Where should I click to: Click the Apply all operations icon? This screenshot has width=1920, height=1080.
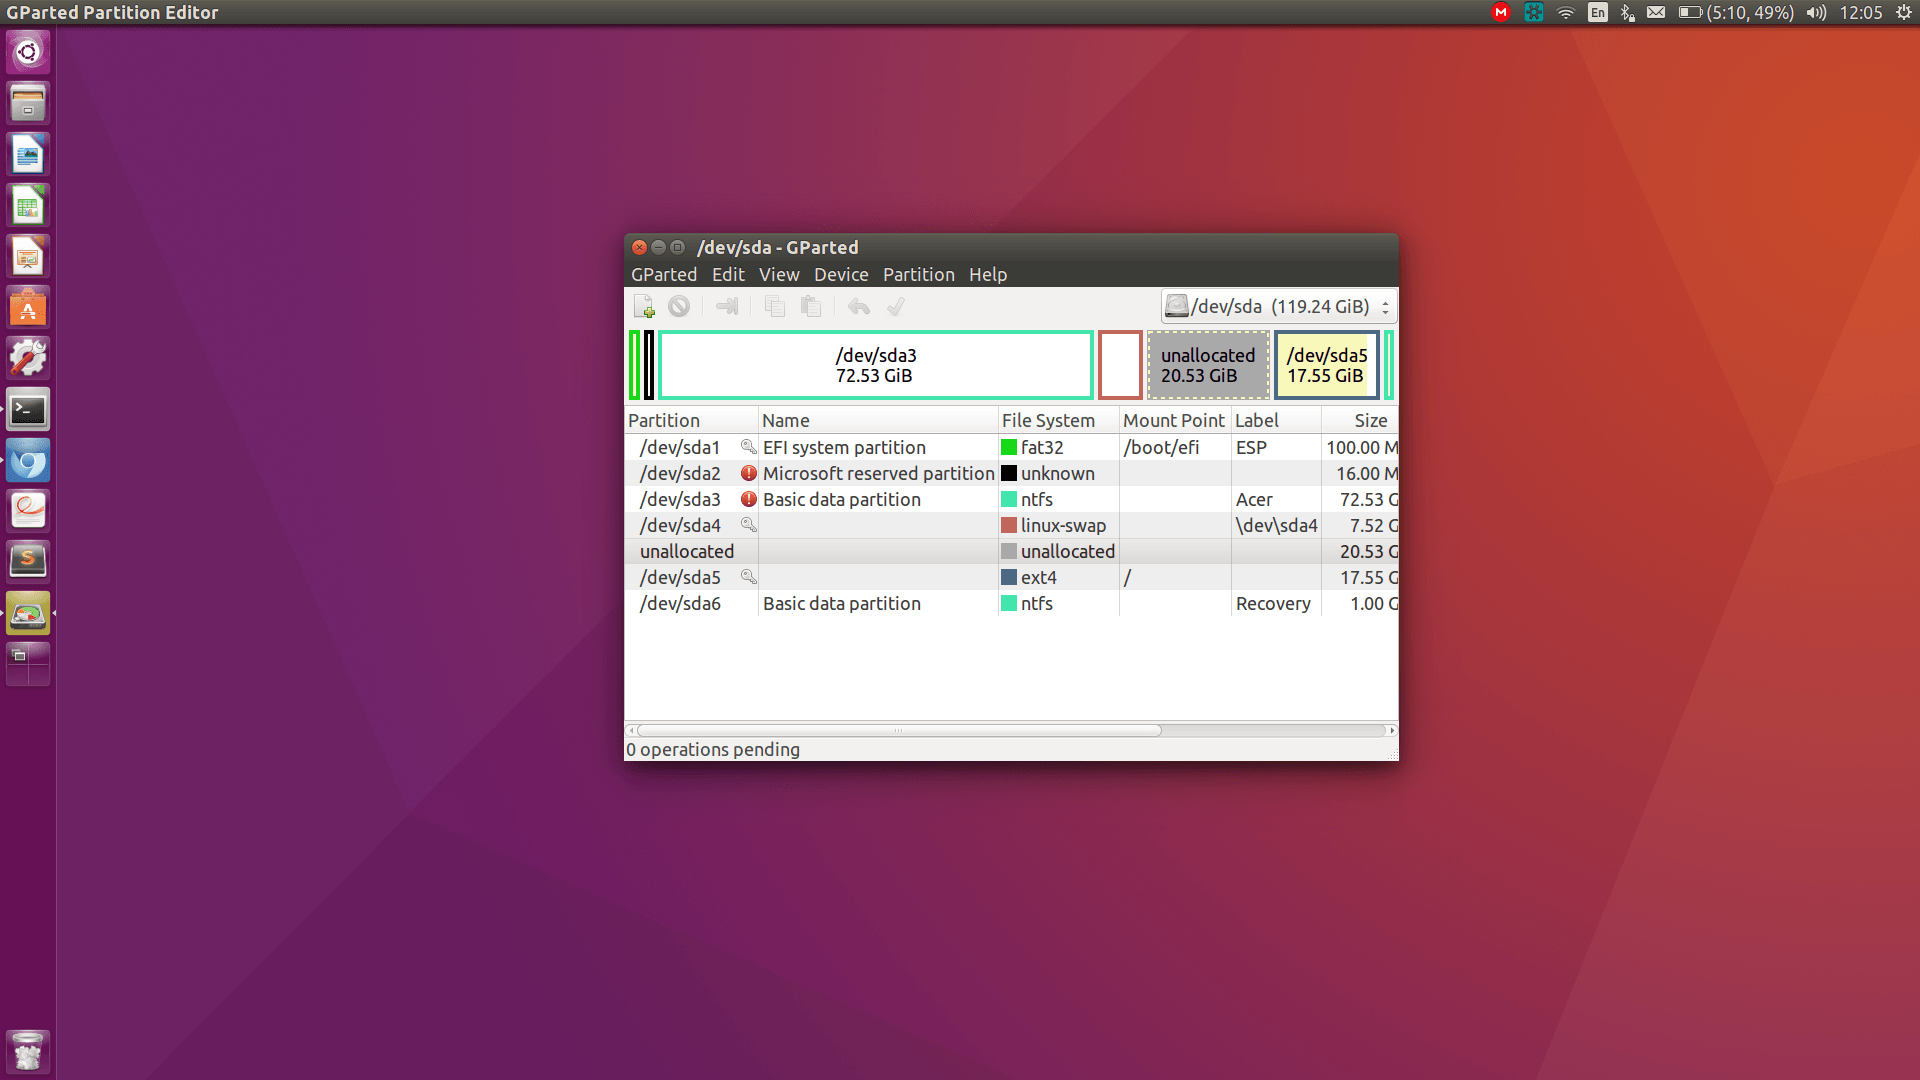(894, 306)
